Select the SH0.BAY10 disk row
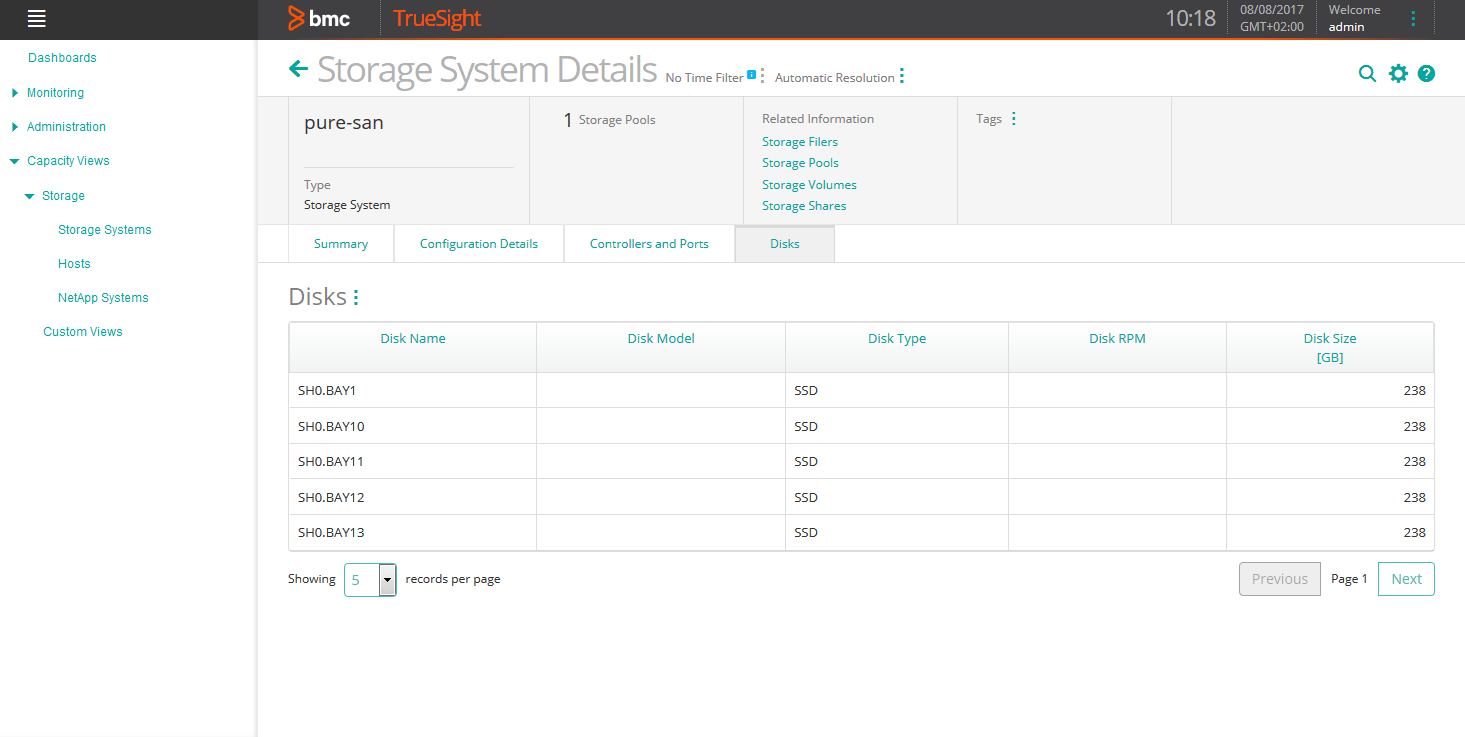 pyautogui.click(x=861, y=426)
